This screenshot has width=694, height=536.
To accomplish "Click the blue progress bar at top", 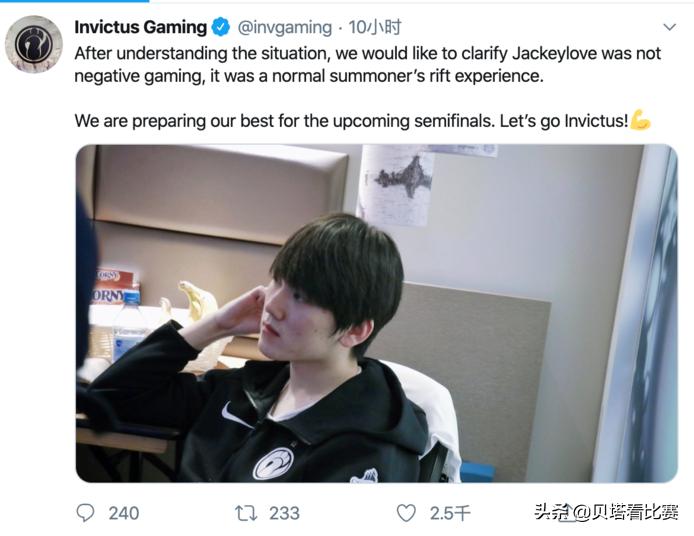I will click(74, 1).
